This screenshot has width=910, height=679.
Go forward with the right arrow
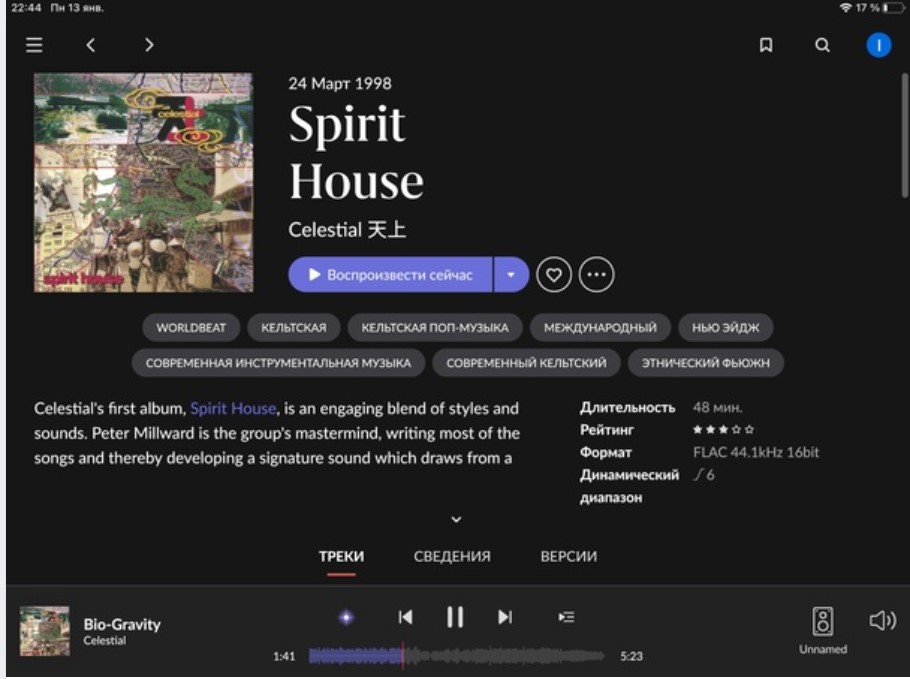coord(149,45)
